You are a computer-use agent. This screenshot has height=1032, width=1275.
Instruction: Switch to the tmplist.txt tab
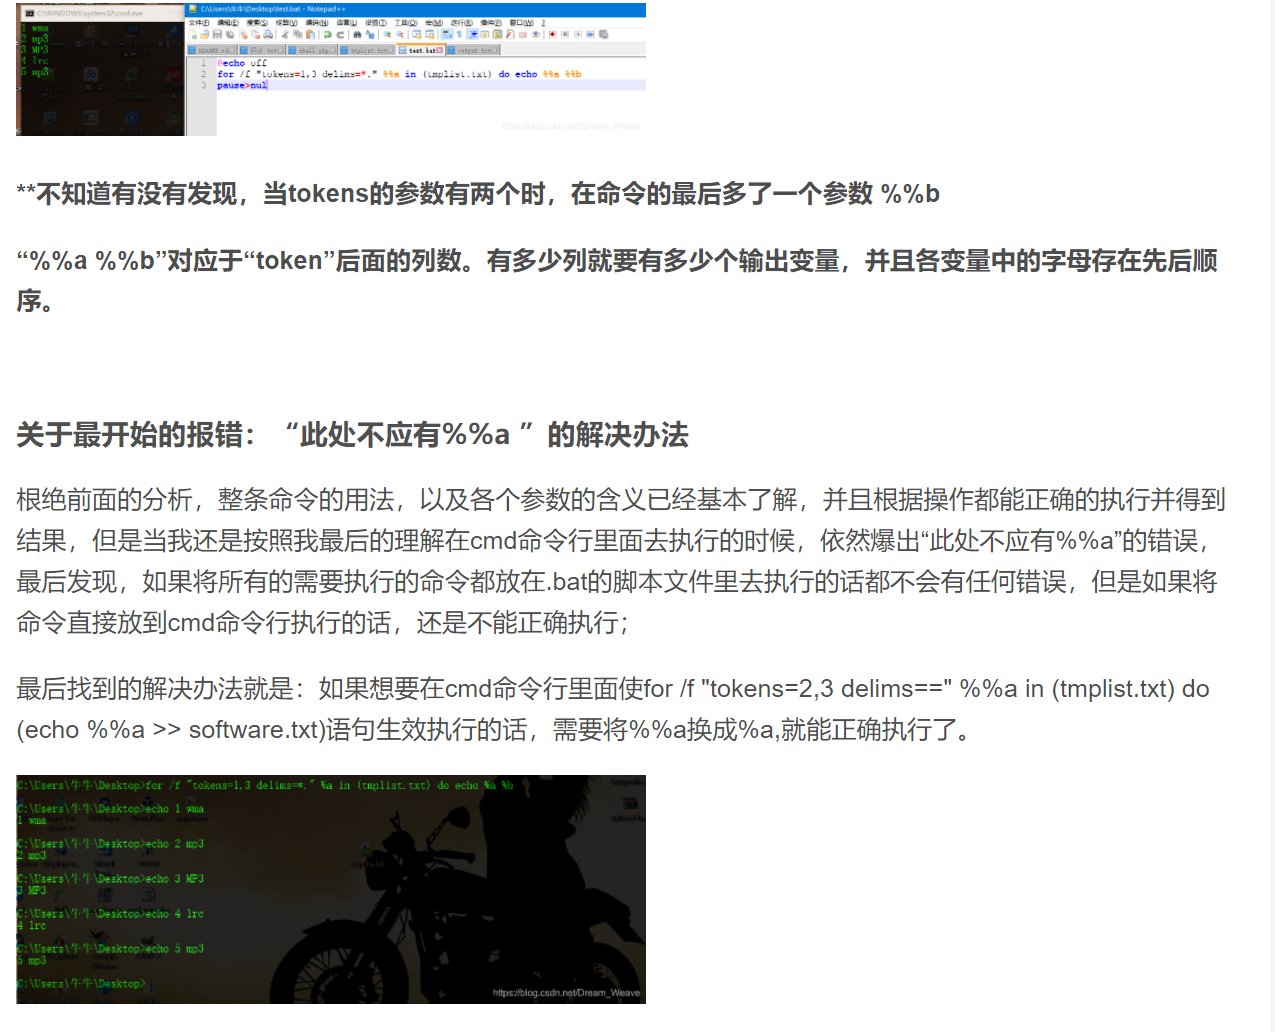[x=368, y=48]
